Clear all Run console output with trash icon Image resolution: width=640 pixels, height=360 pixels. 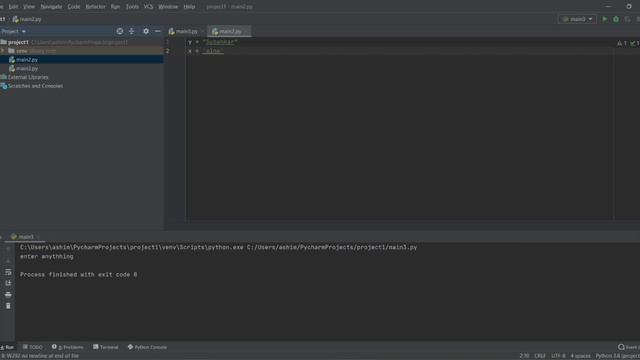(8, 306)
